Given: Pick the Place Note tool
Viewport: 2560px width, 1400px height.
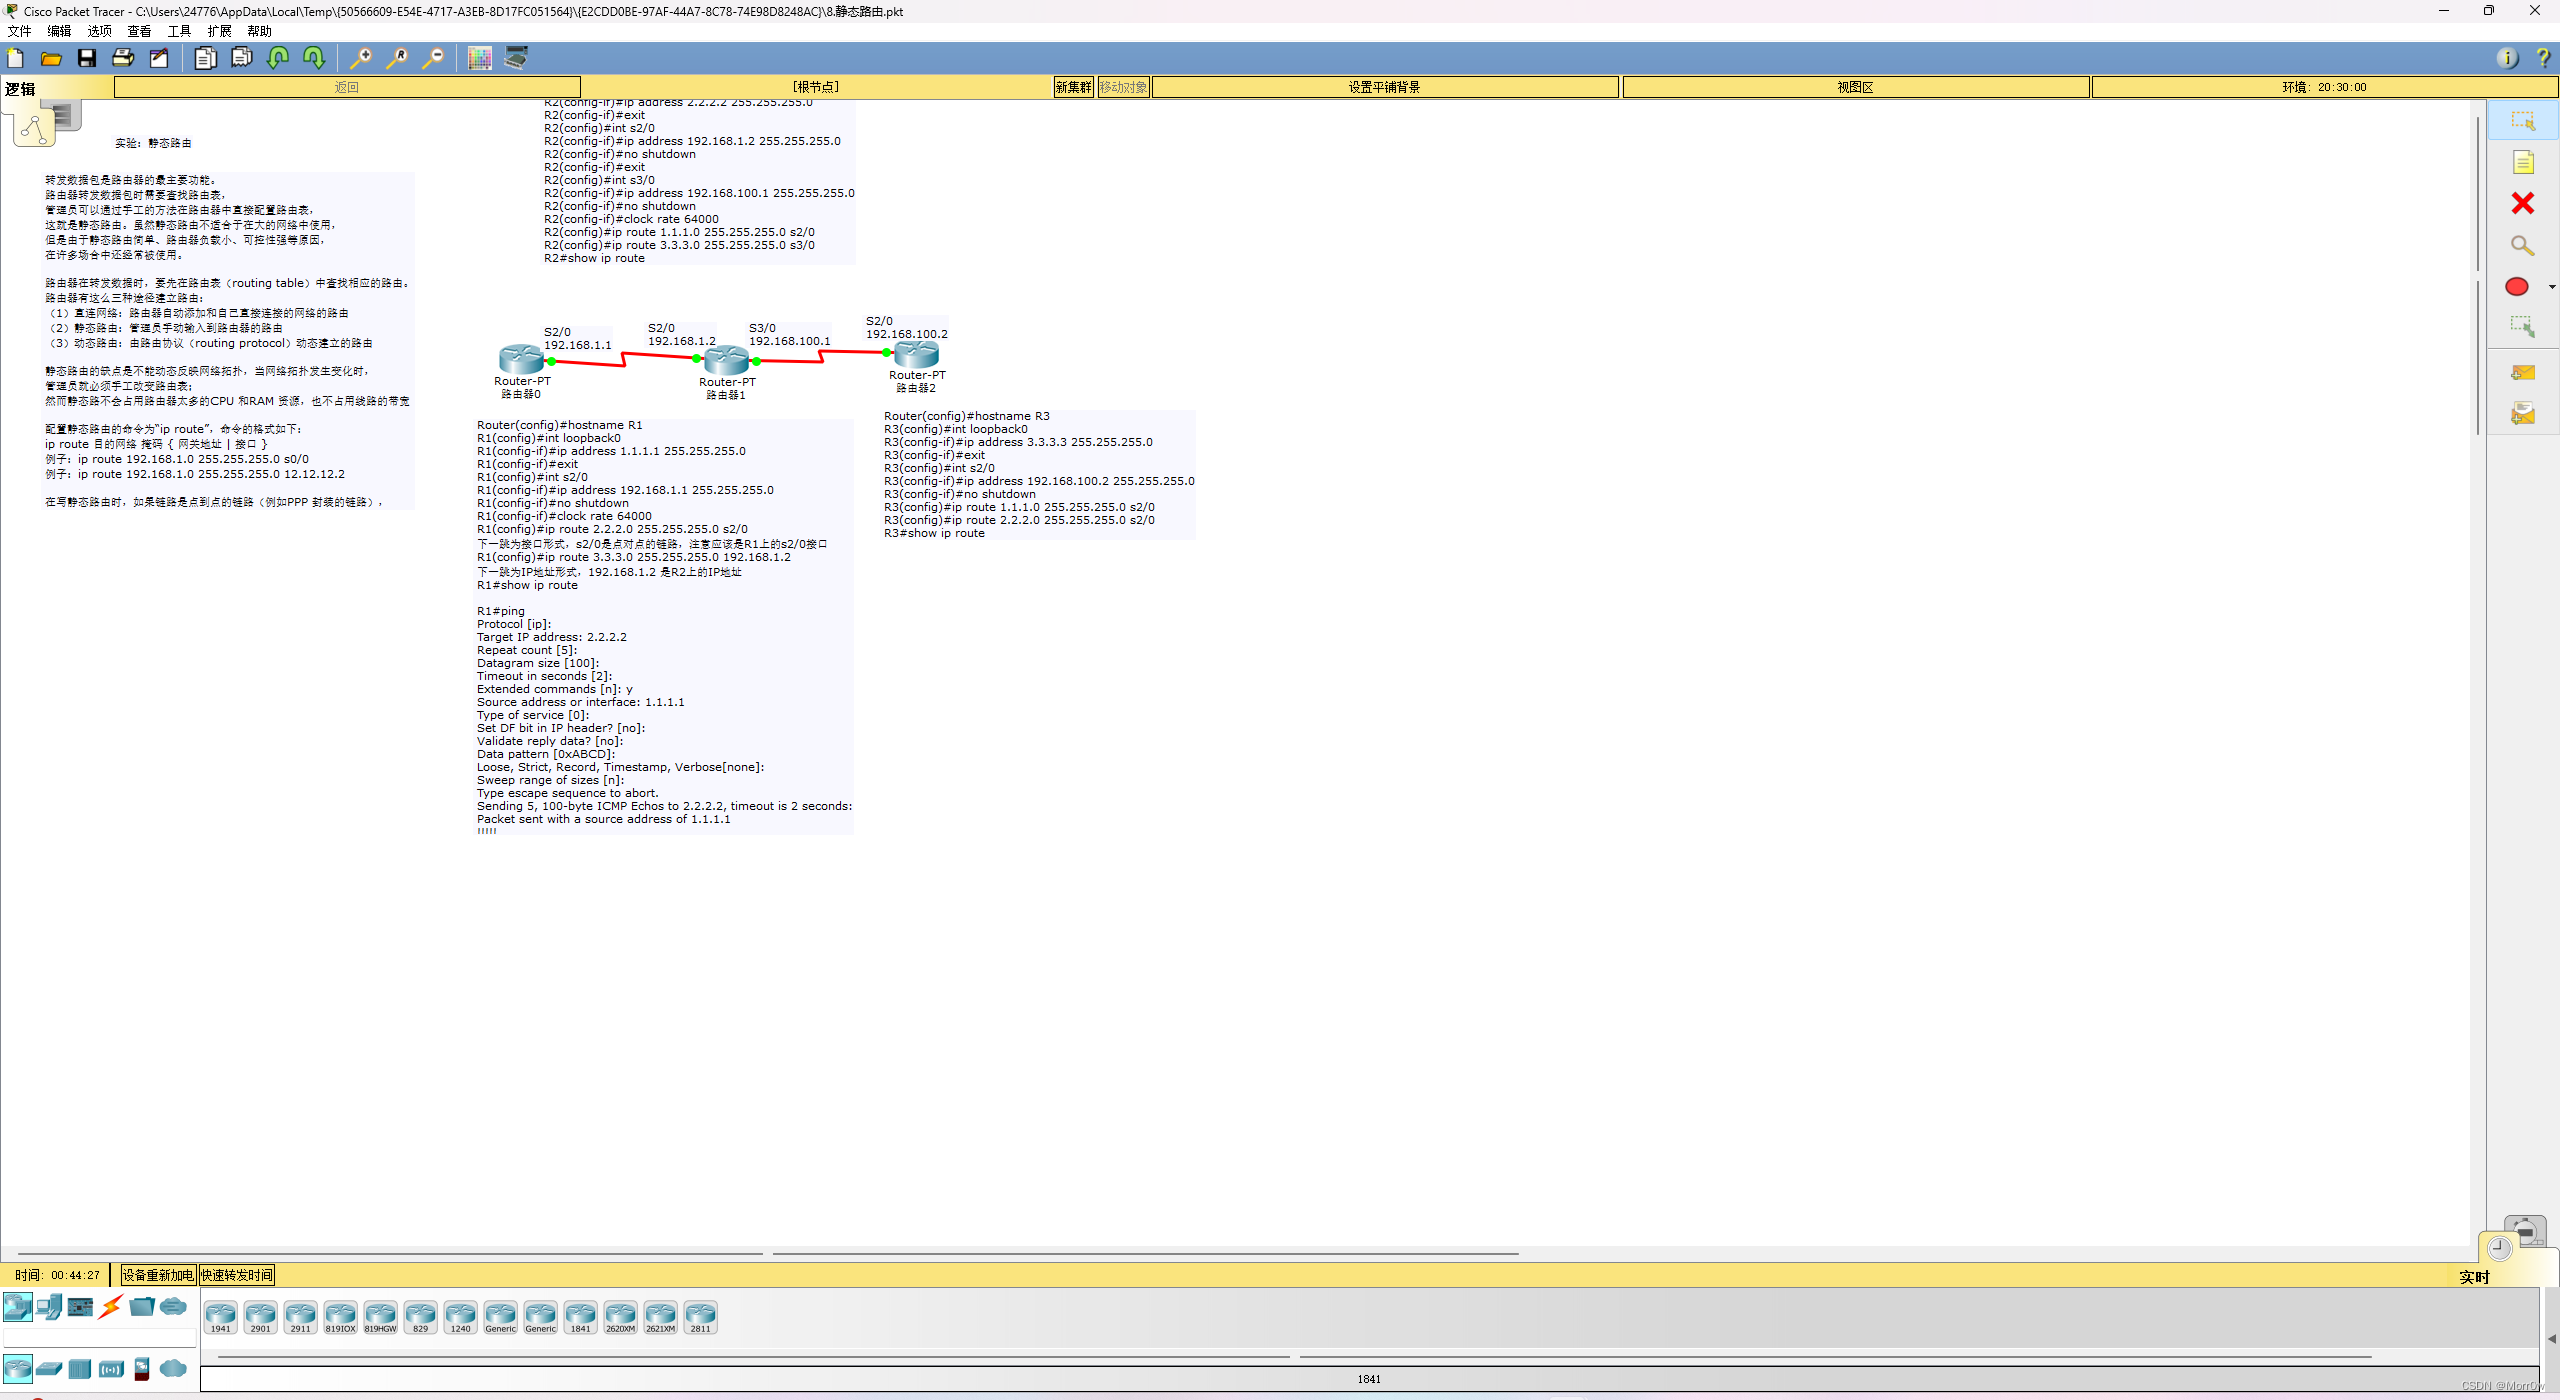Looking at the screenshot, I should [x=2523, y=162].
